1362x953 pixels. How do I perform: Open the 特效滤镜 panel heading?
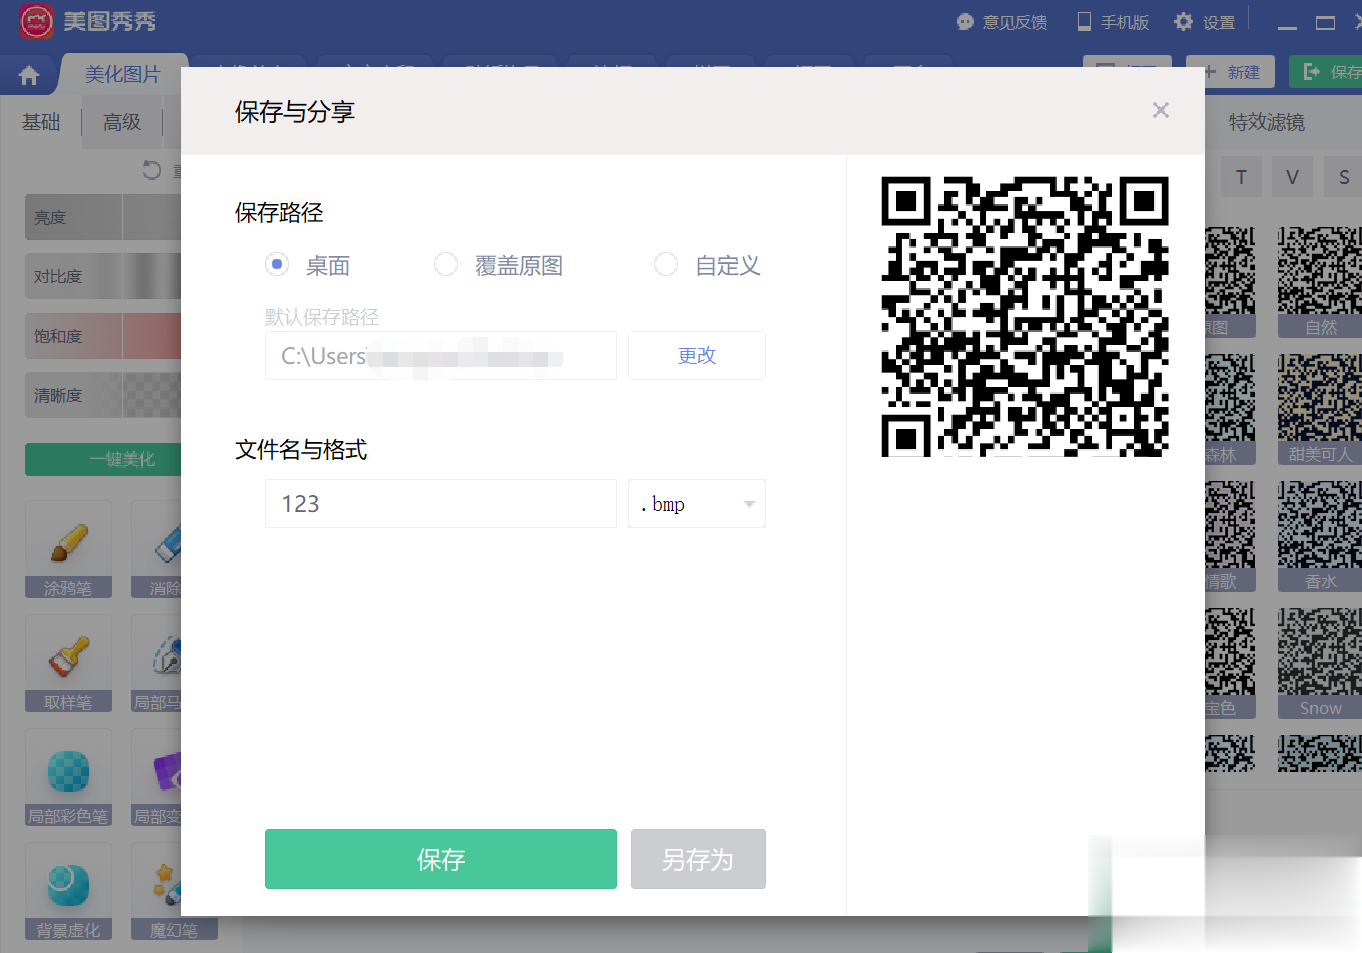coord(1266,122)
